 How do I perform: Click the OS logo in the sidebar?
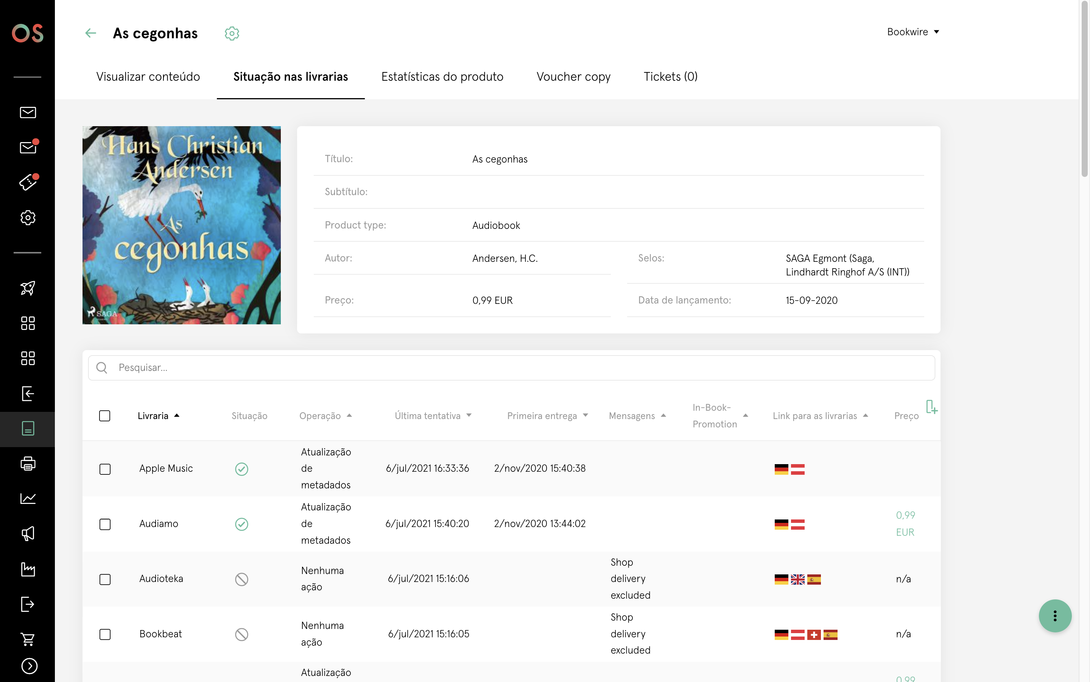pos(27,33)
